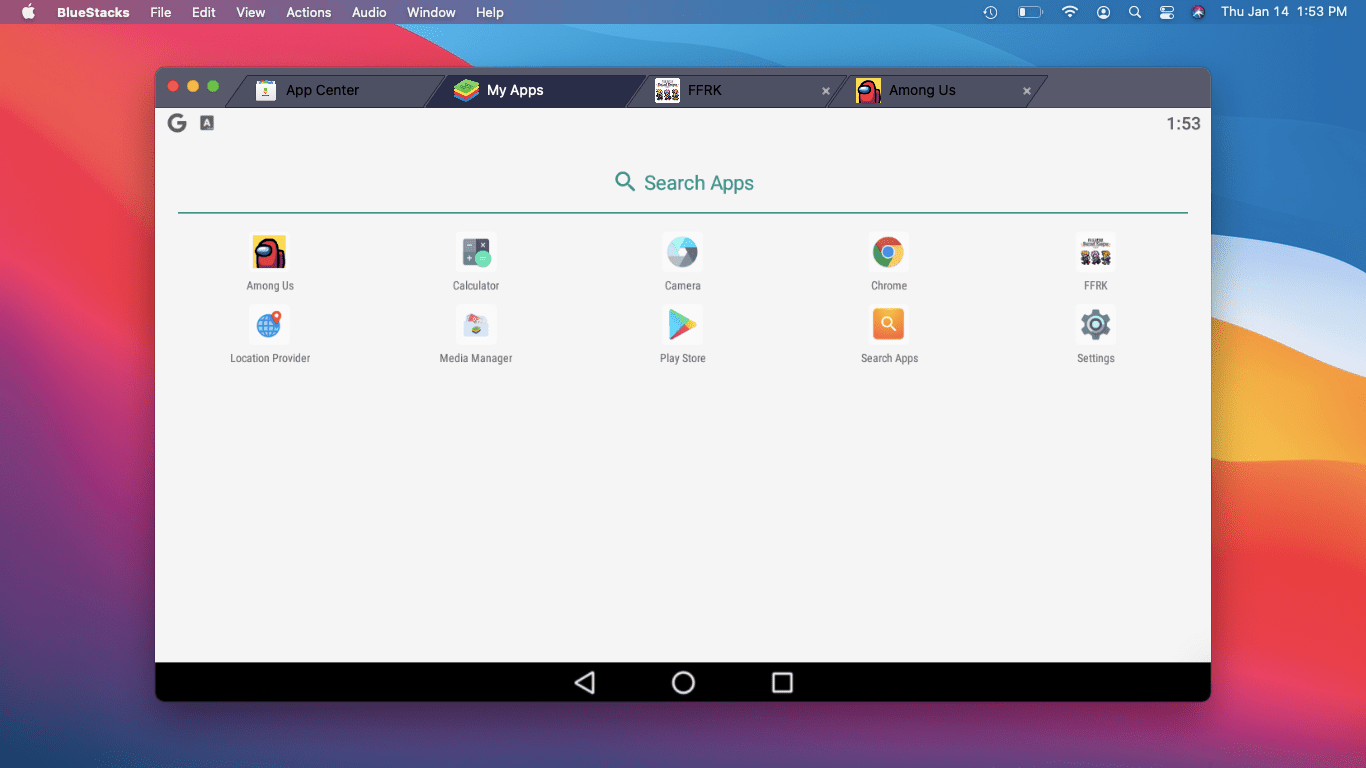Launch the Calculator app
1366x768 pixels.
tap(476, 252)
